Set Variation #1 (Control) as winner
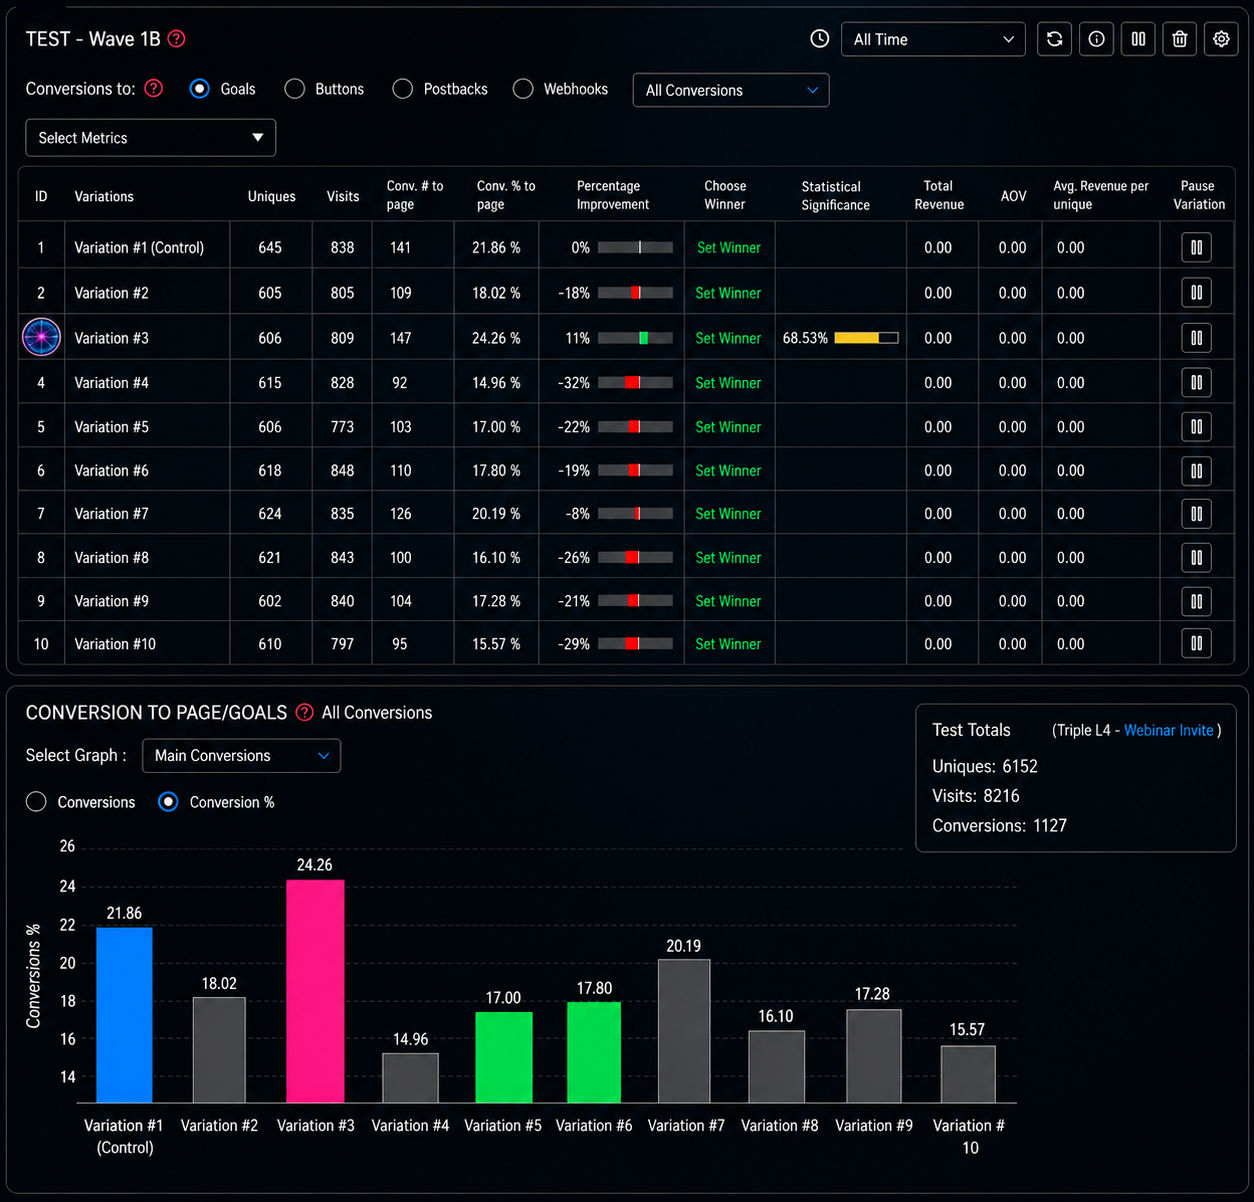 (x=729, y=248)
